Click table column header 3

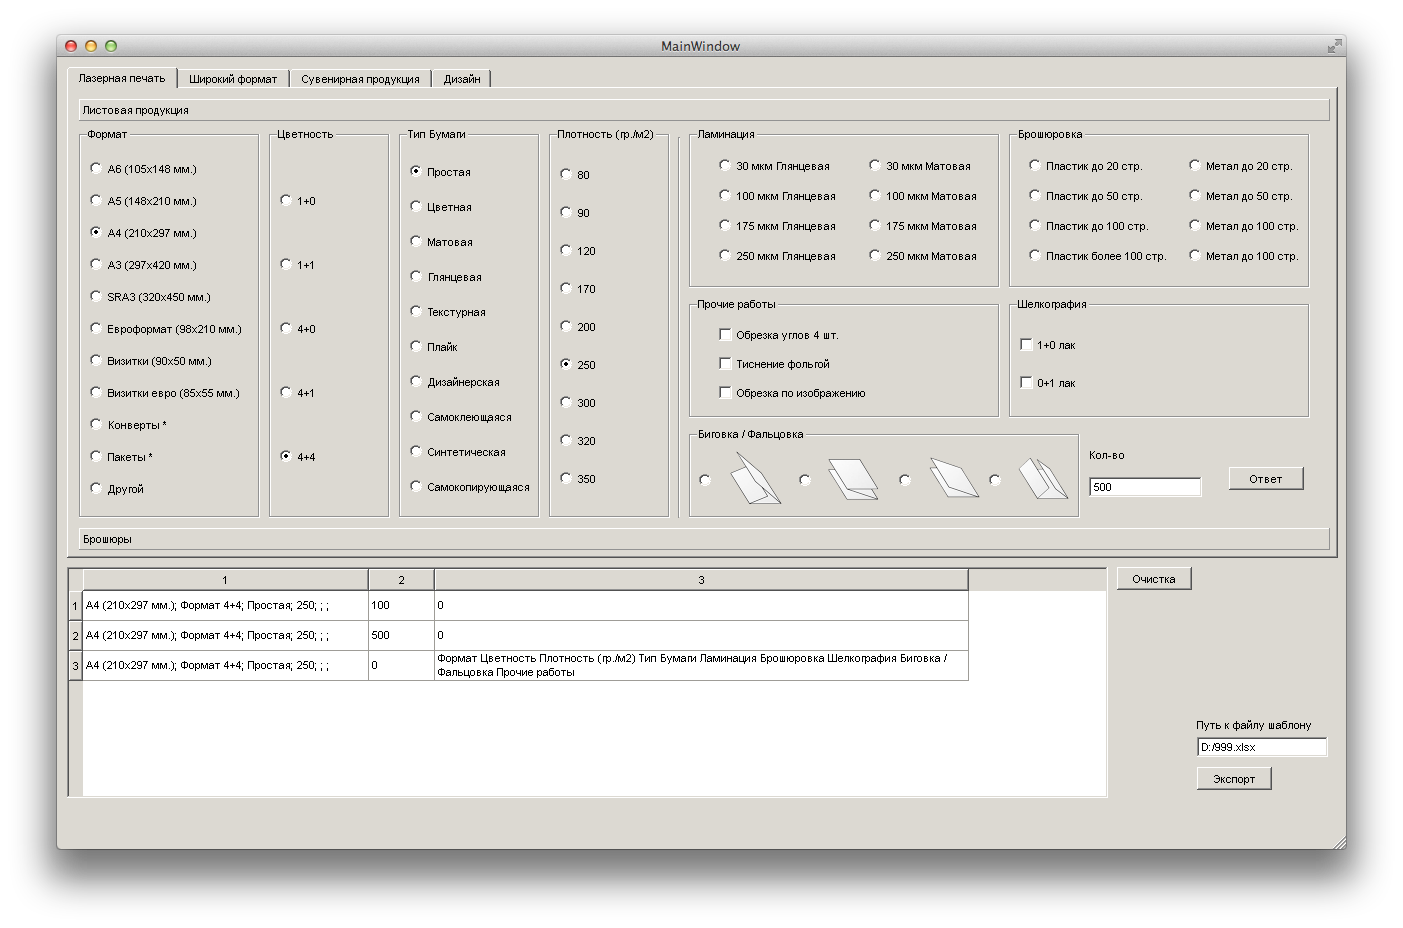(x=701, y=580)
